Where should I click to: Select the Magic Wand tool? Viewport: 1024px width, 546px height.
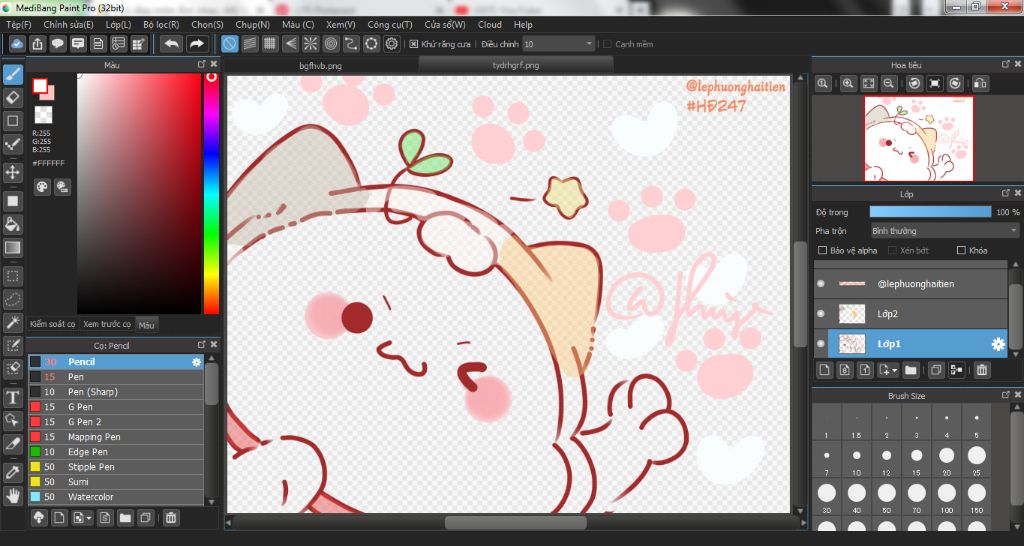coord(13,322)
